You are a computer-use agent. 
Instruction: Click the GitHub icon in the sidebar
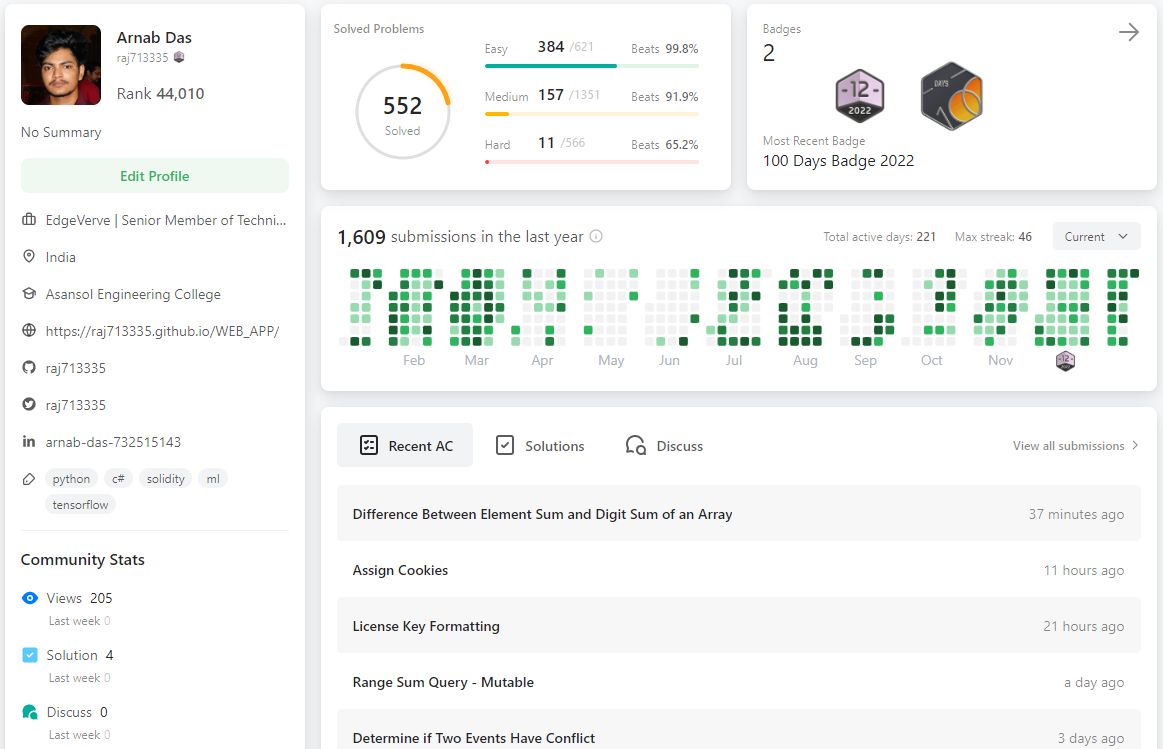pos(29,368)
